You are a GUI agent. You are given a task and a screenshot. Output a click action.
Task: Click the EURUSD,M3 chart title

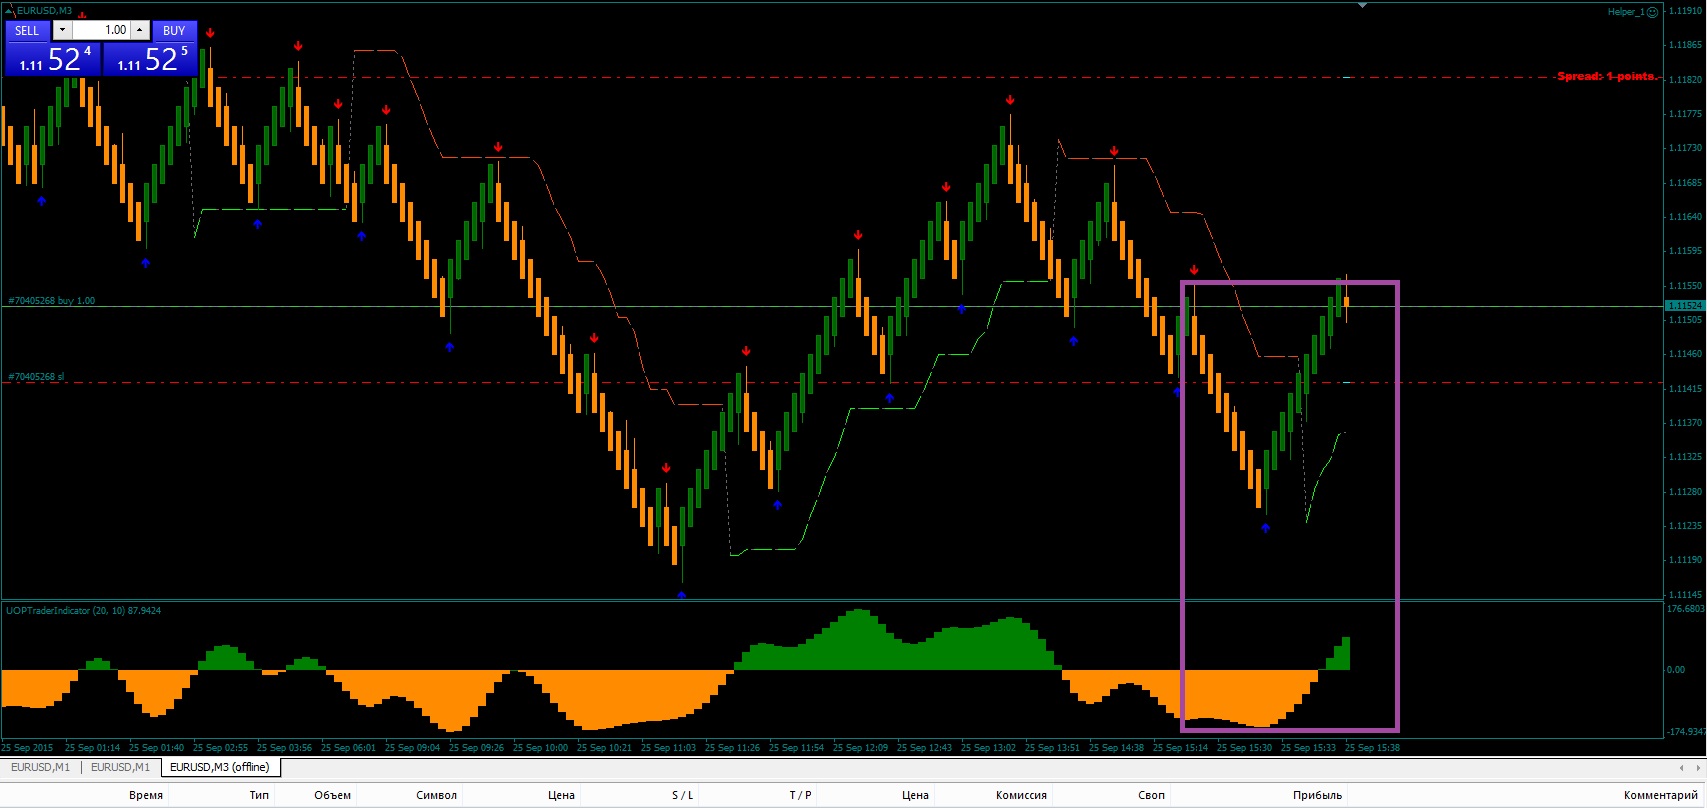(x=44, y=11)
